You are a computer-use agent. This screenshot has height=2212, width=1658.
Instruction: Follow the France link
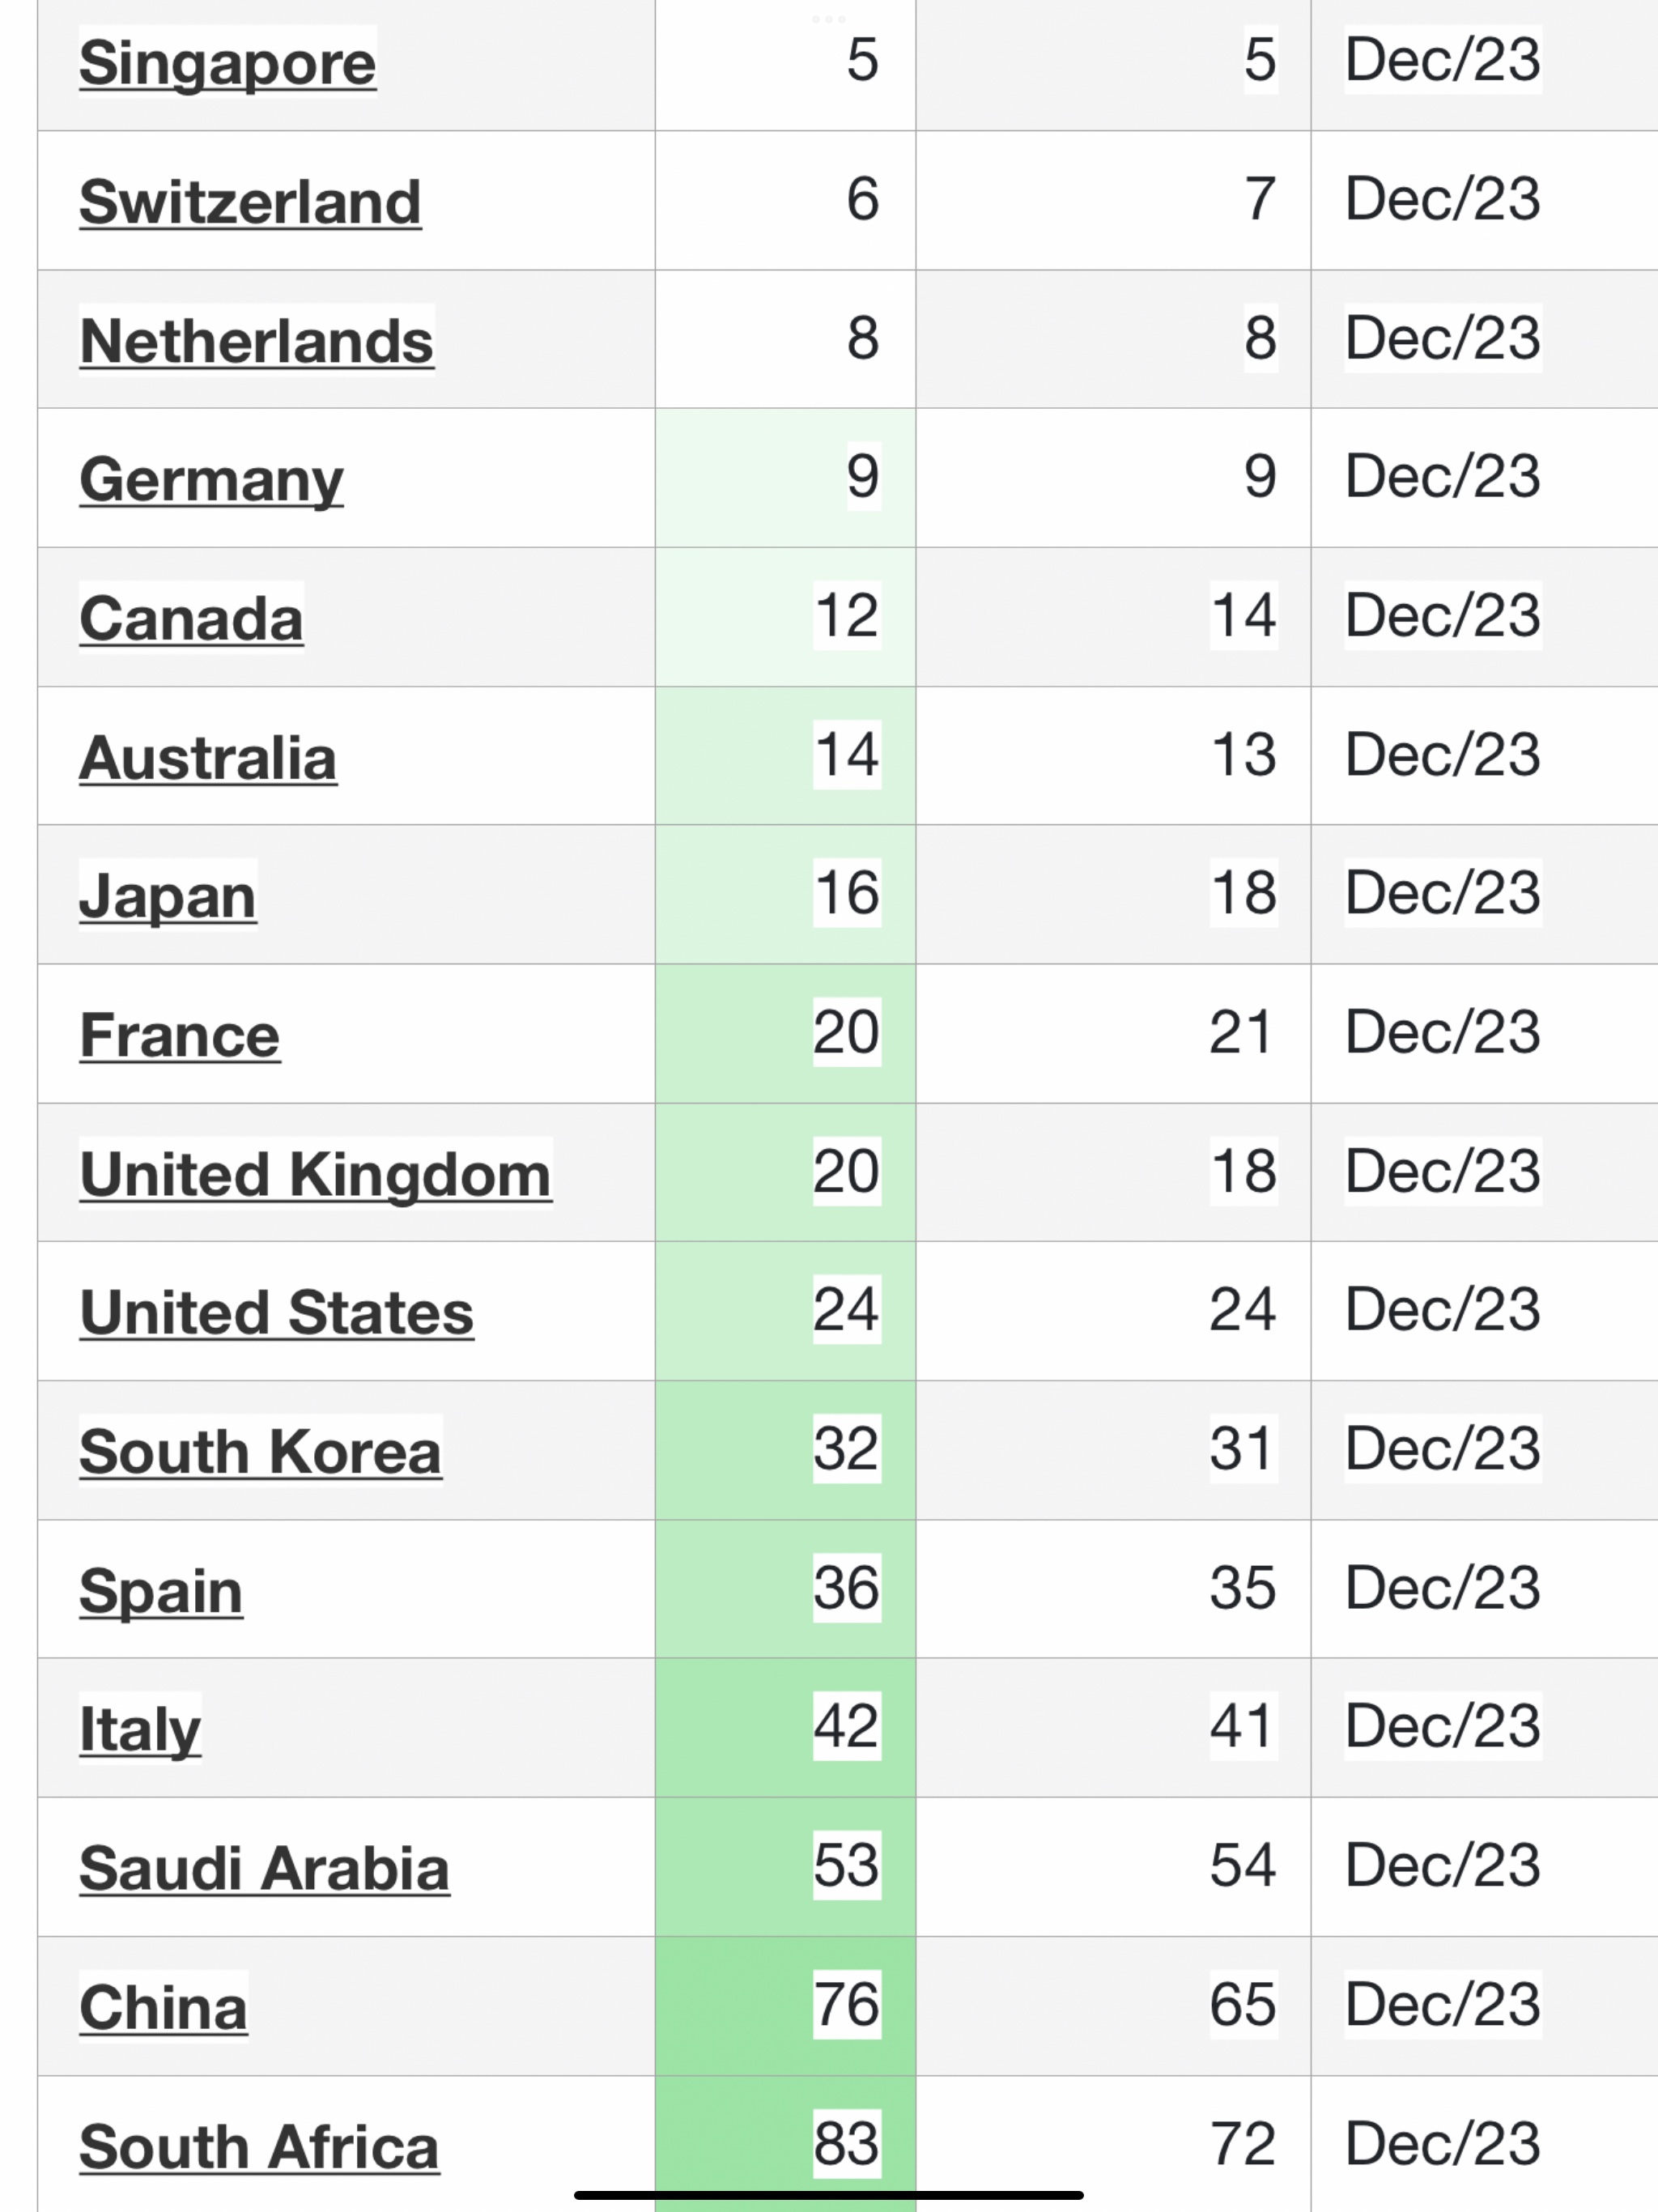click(180, 1034)
